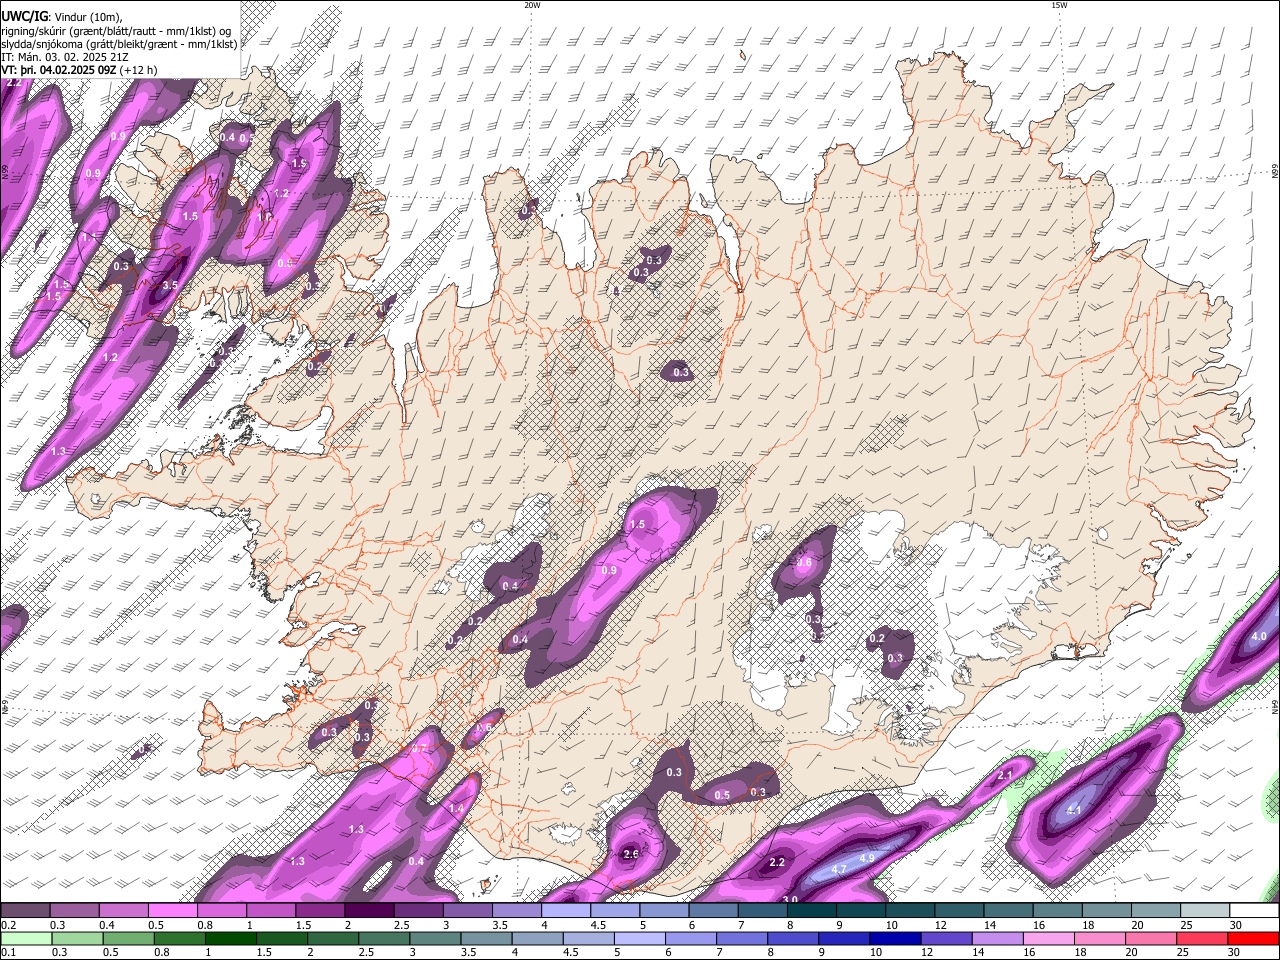Pick upper legend dark teal swatch 8 to 9
This screenshot has width=1280, height=960.
pos(811,910)
